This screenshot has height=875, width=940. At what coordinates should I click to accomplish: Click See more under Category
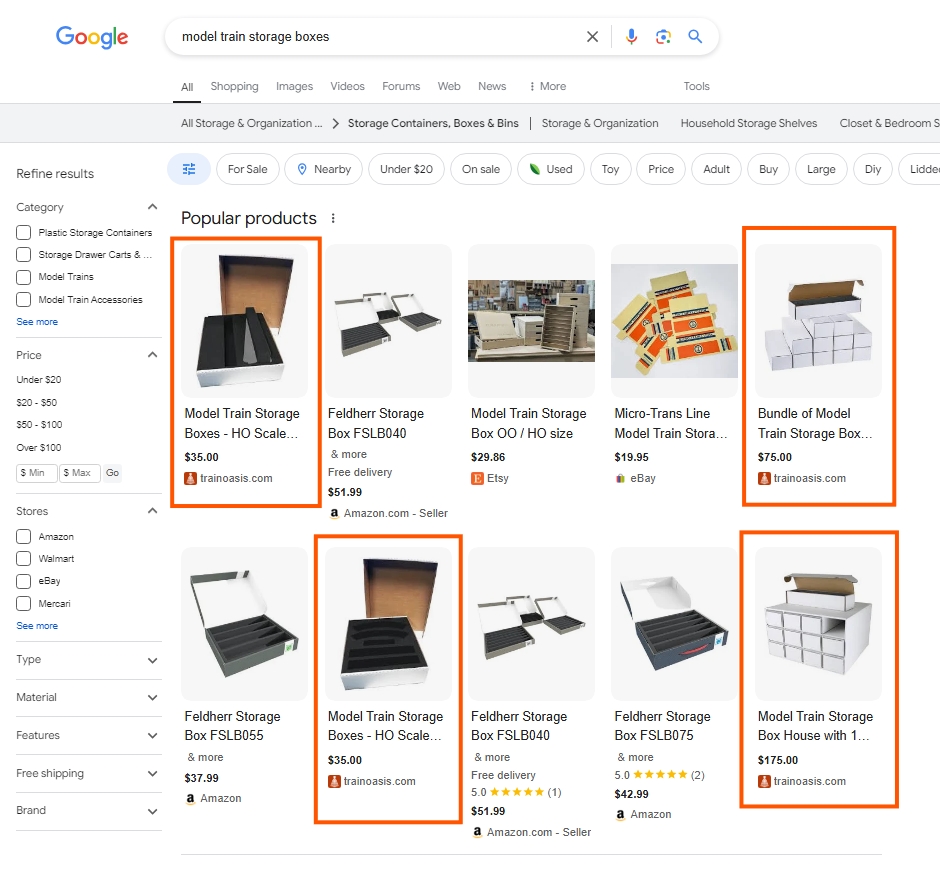click(37, 322)
